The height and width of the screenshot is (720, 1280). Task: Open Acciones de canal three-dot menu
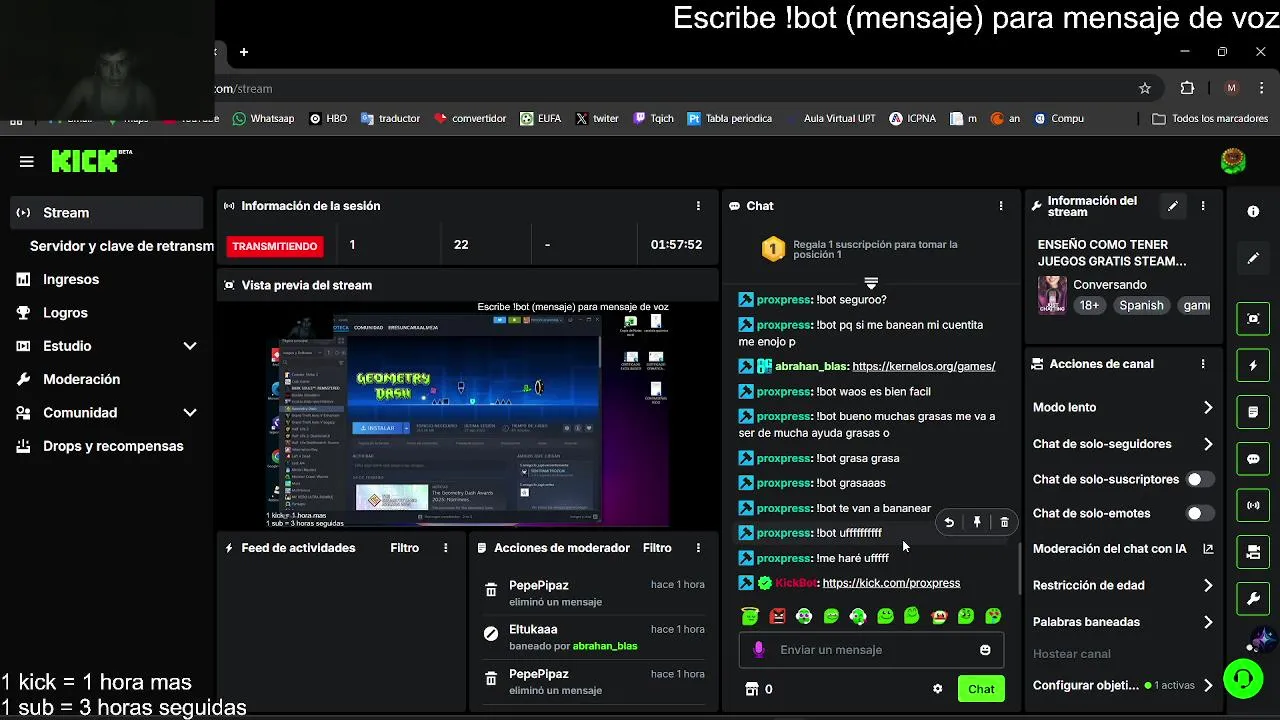coord(1203,364)
